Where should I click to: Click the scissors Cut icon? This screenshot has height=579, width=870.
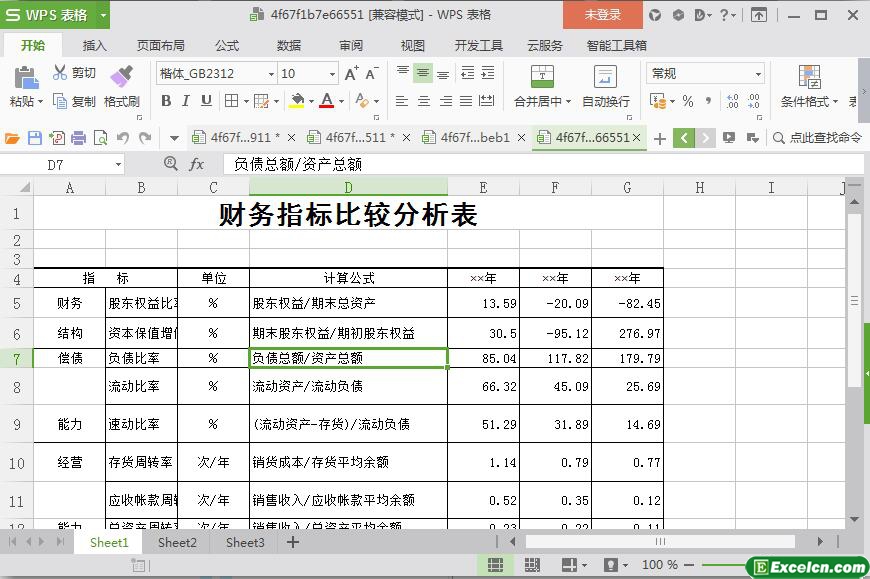pos(61,73)
